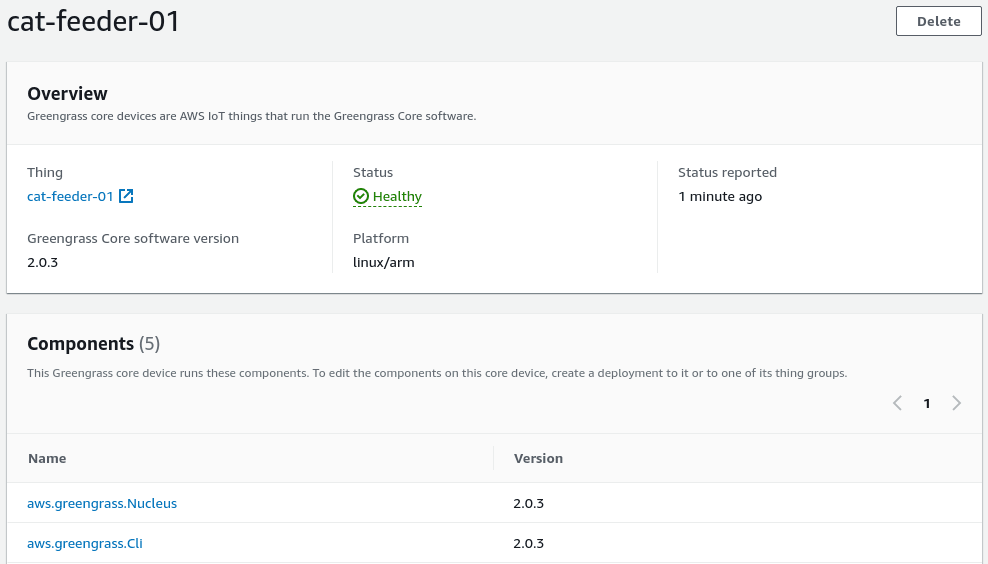The image size is (988, 564).
Task: Click the '1 minute ago' status reported value
Action: (x=720, y=197)
